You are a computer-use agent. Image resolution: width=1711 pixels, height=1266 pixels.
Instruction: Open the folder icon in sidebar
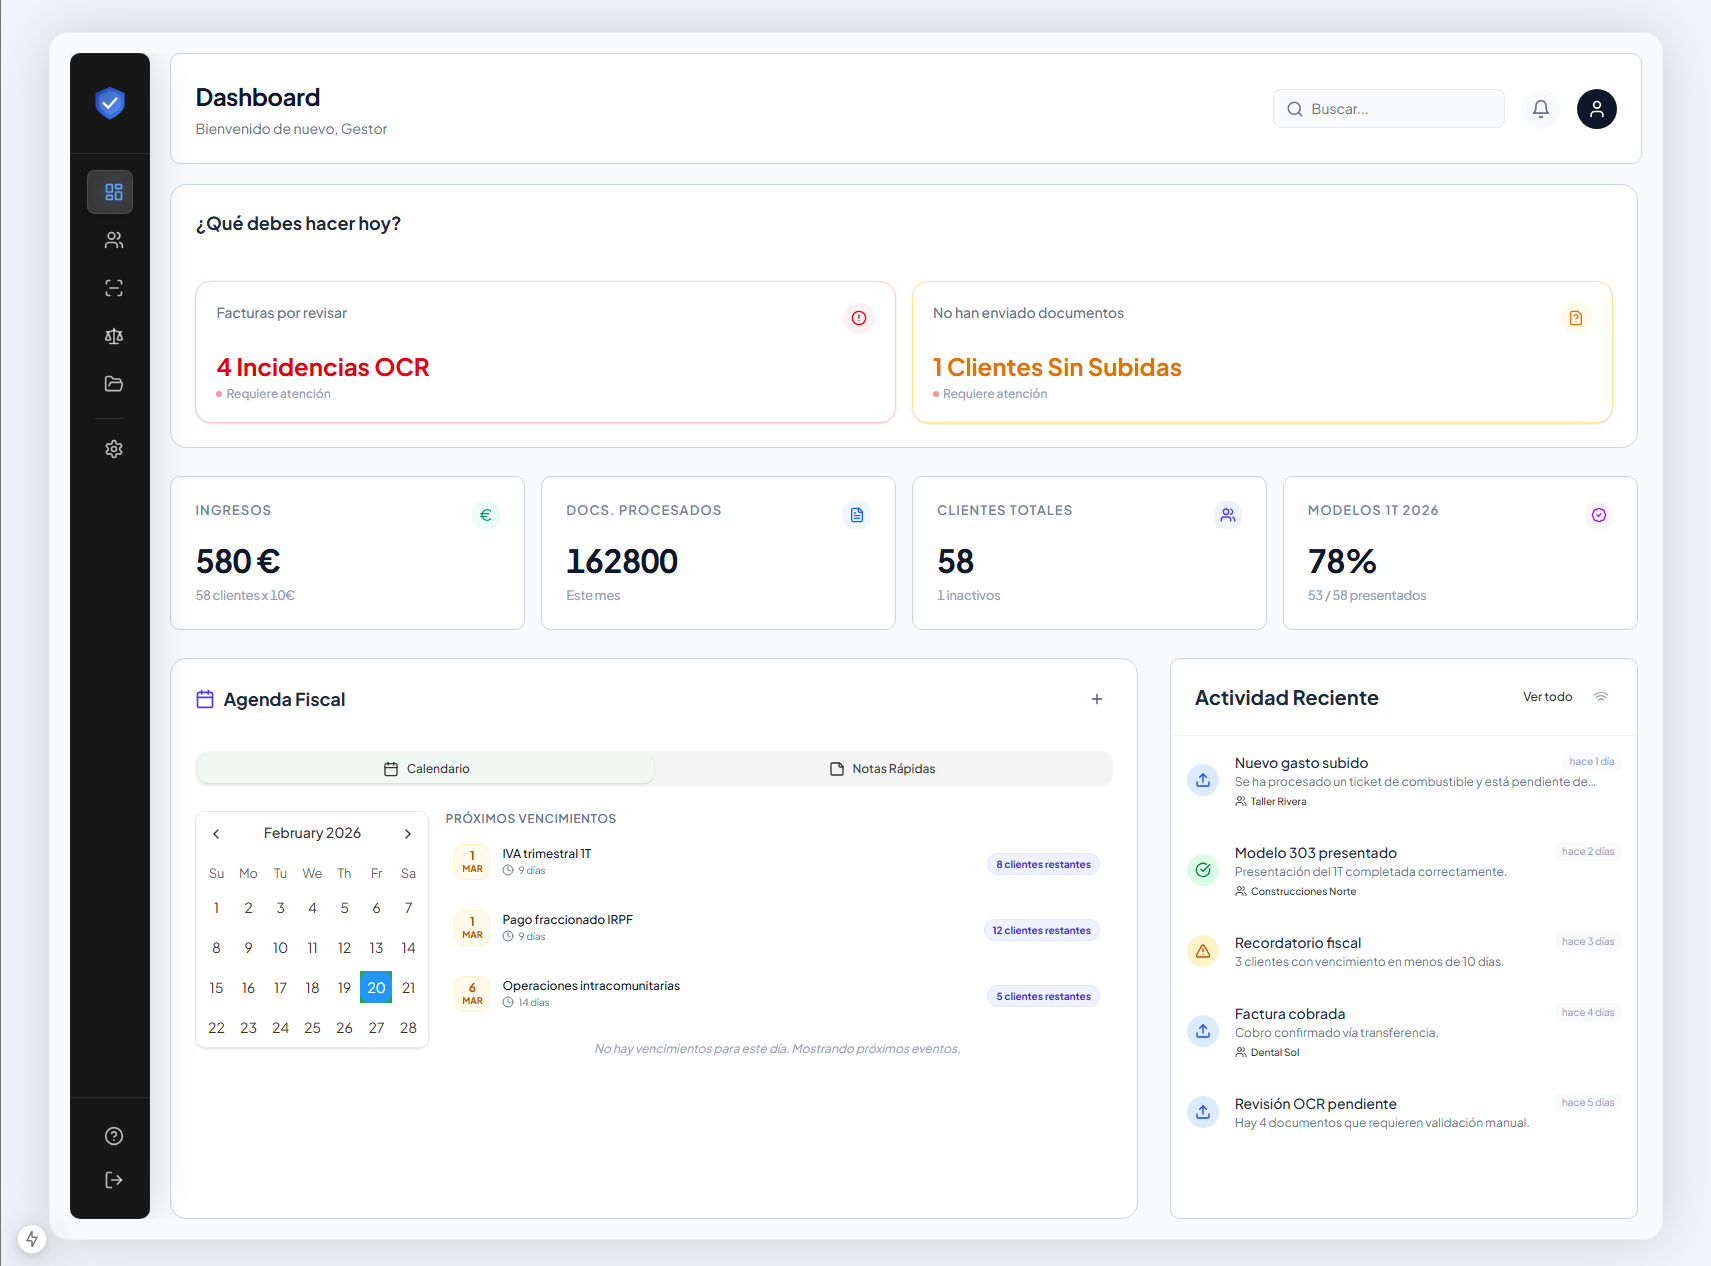click(114, 384)
